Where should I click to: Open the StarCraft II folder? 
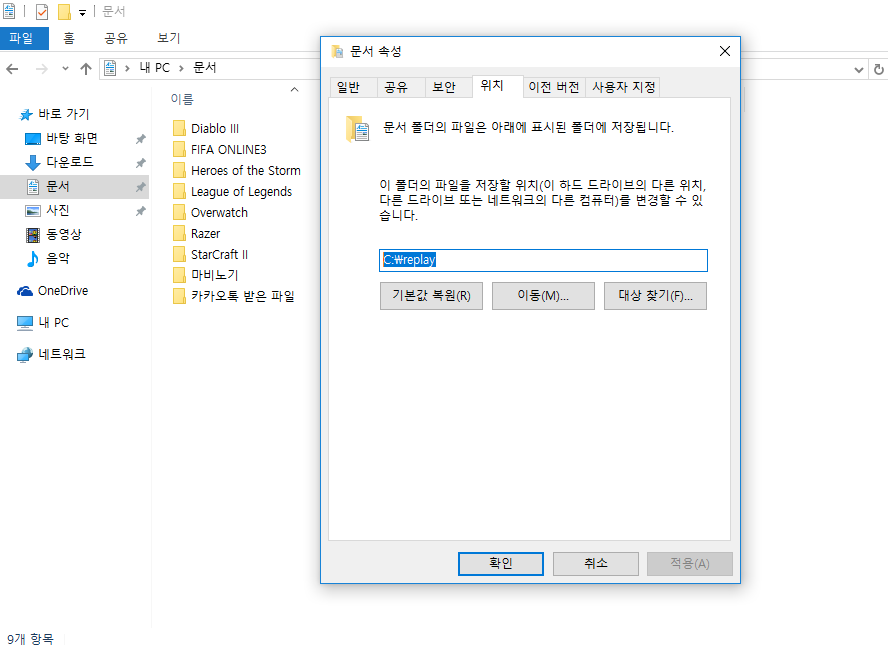(220, 254)
